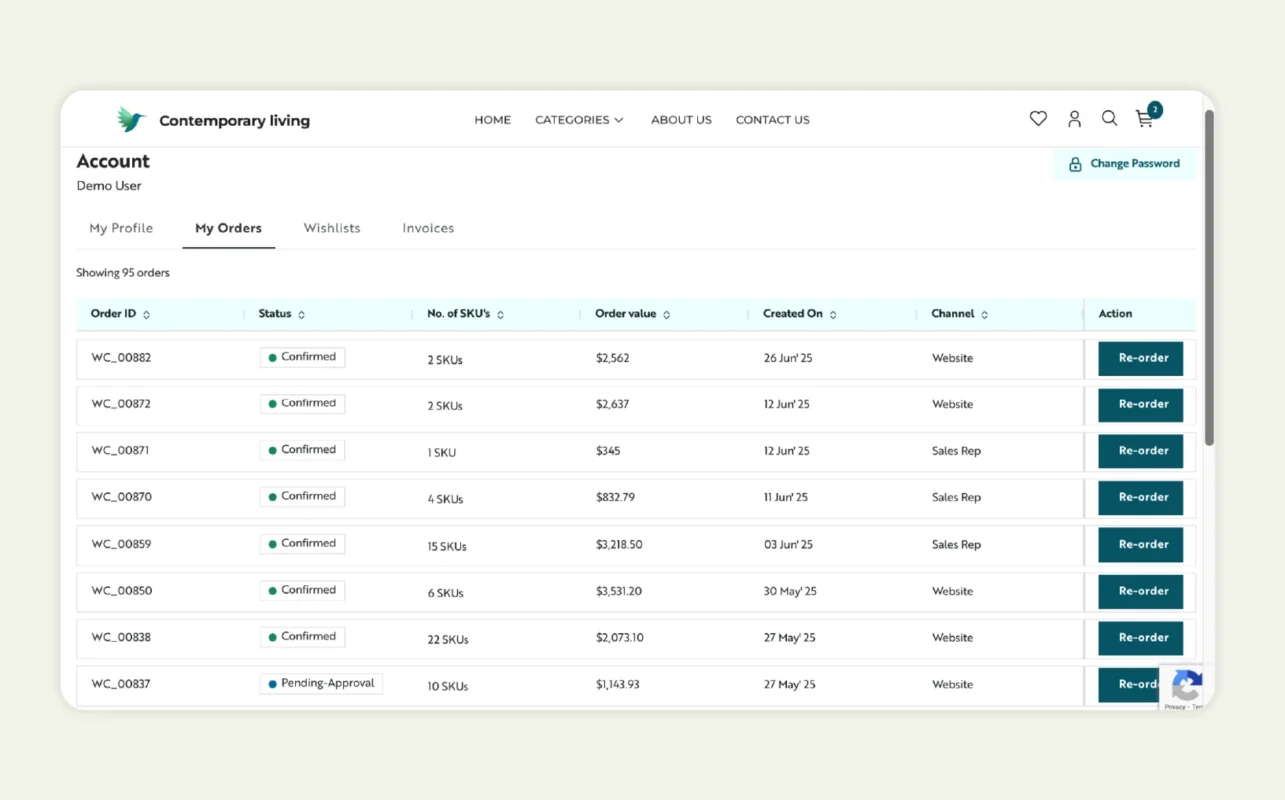Viewport: 1285px width, 800px height.
Task: Open the Channel column sort control
Action: tap(986, 313)
